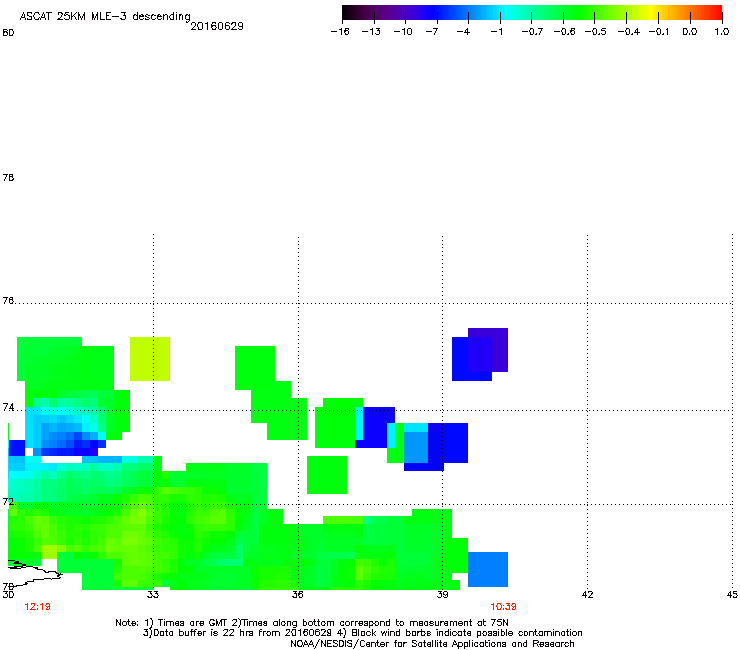Click the longitude label 42
This screenshot has height=650, width=740.
click(587, 594)
